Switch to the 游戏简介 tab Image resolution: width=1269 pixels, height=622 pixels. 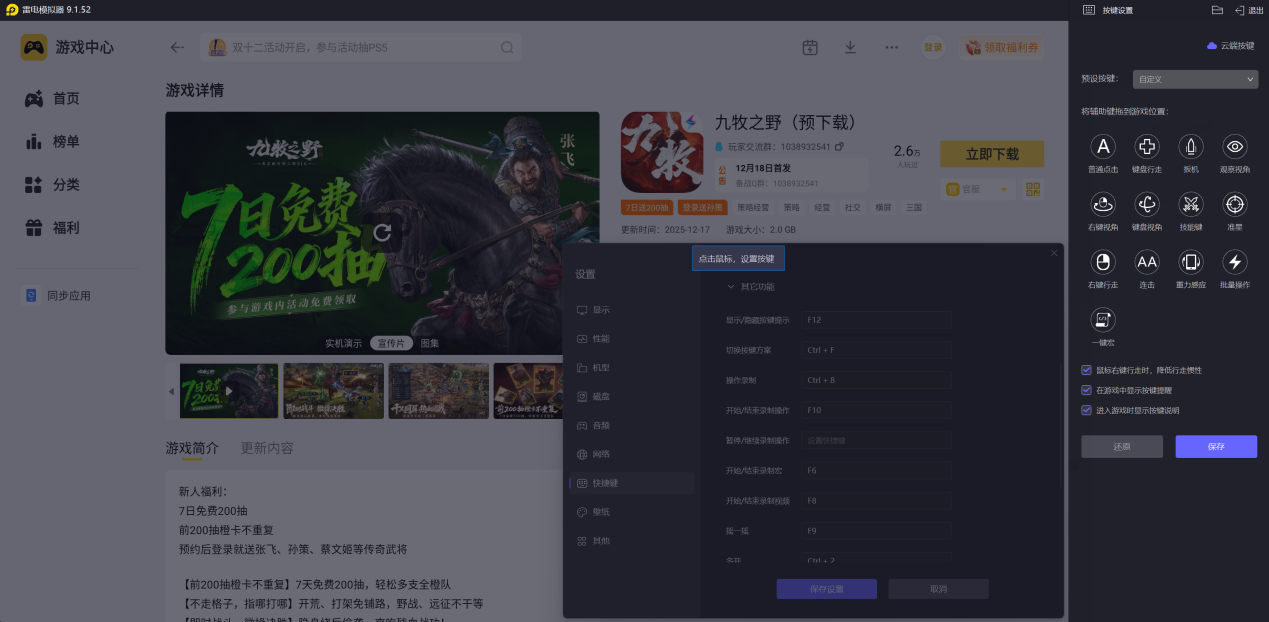point(192,448)
